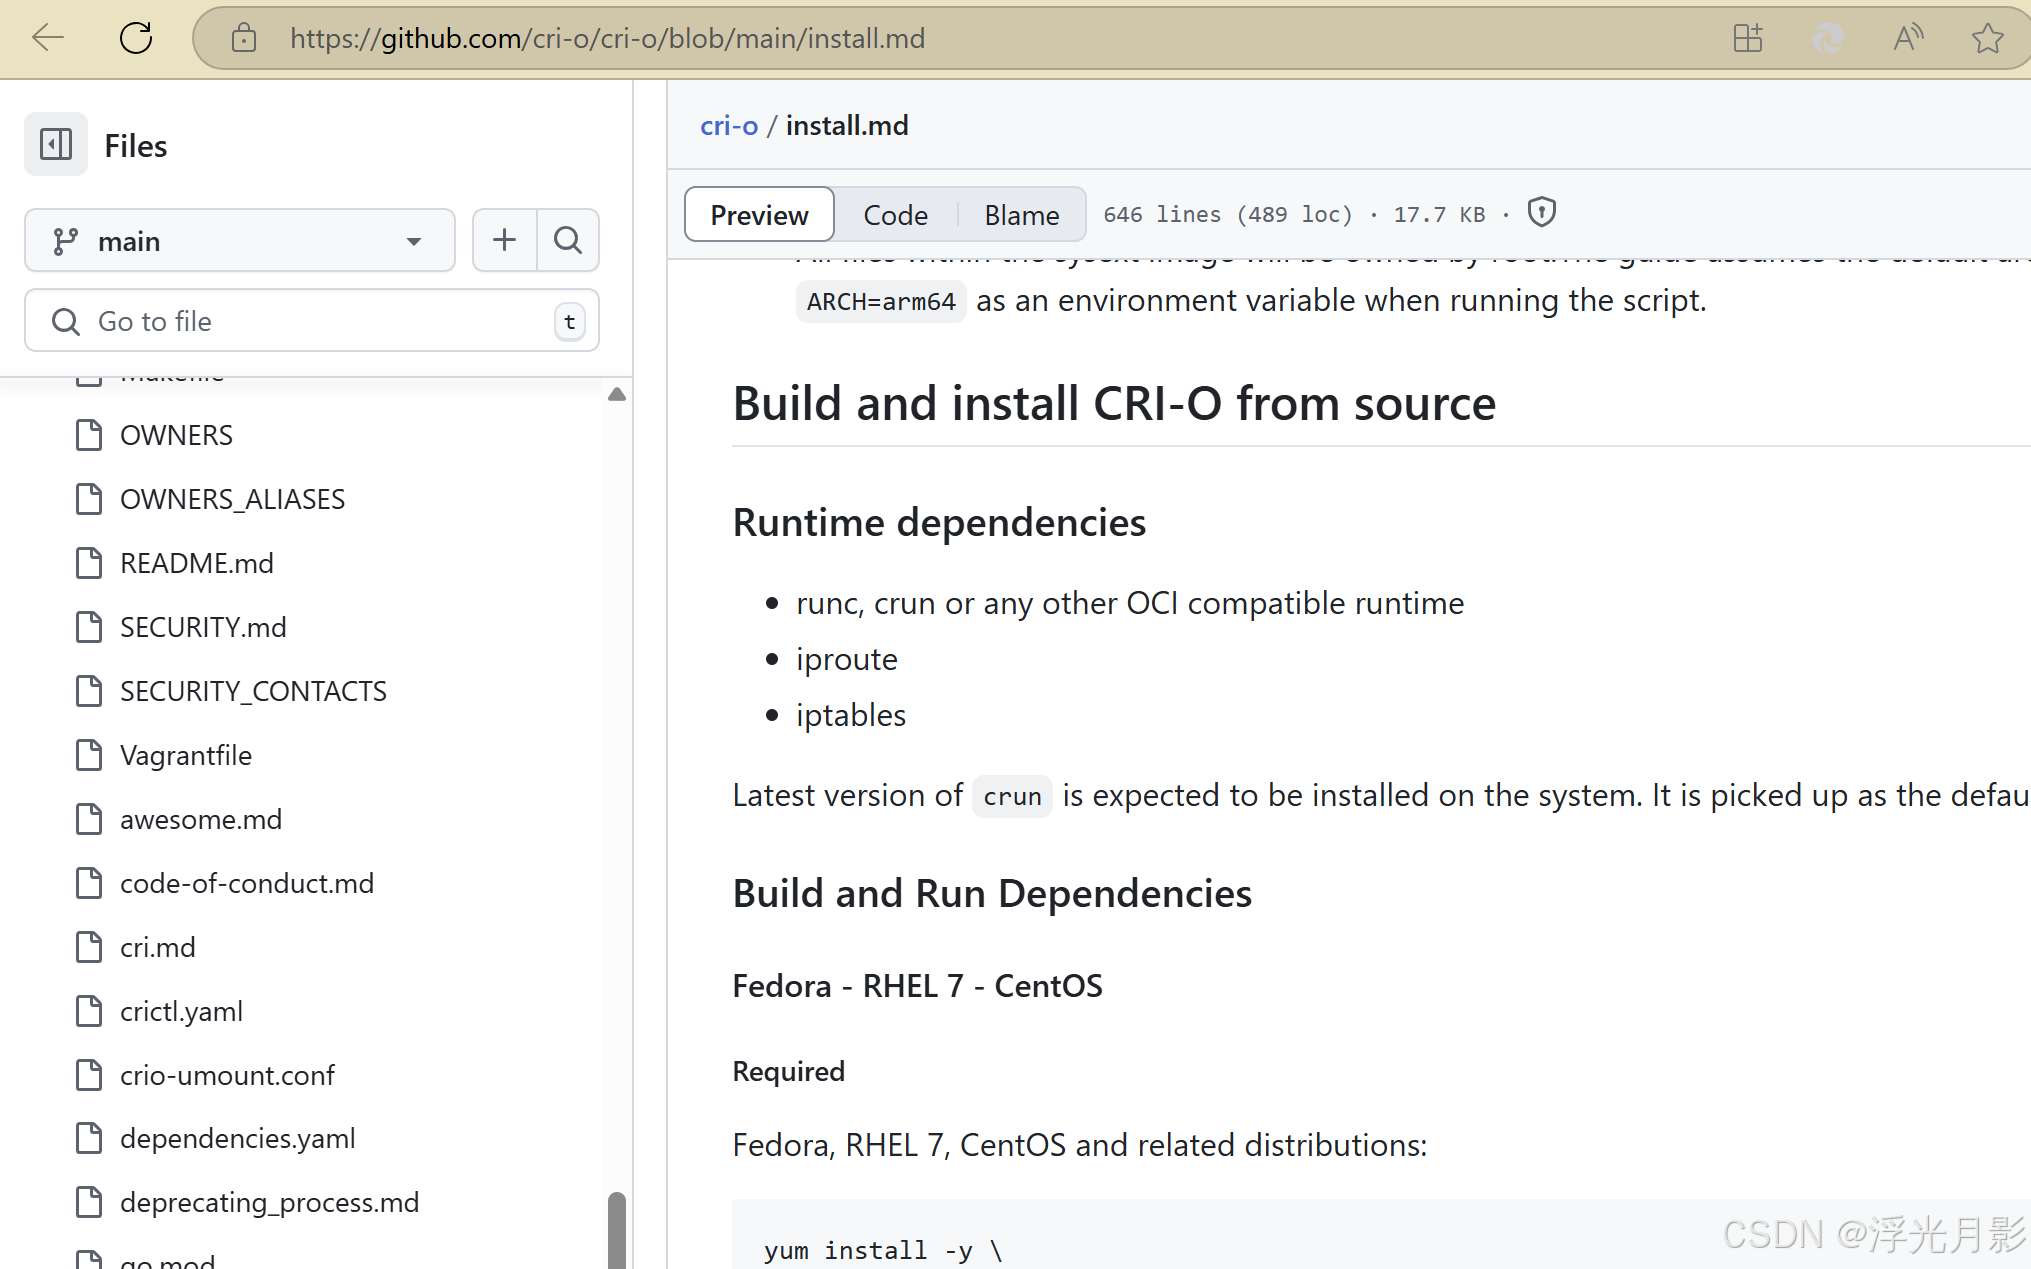The image size is (2031, 1269).
Task: Click the file tree scroll up arrow
Action: 617,394
